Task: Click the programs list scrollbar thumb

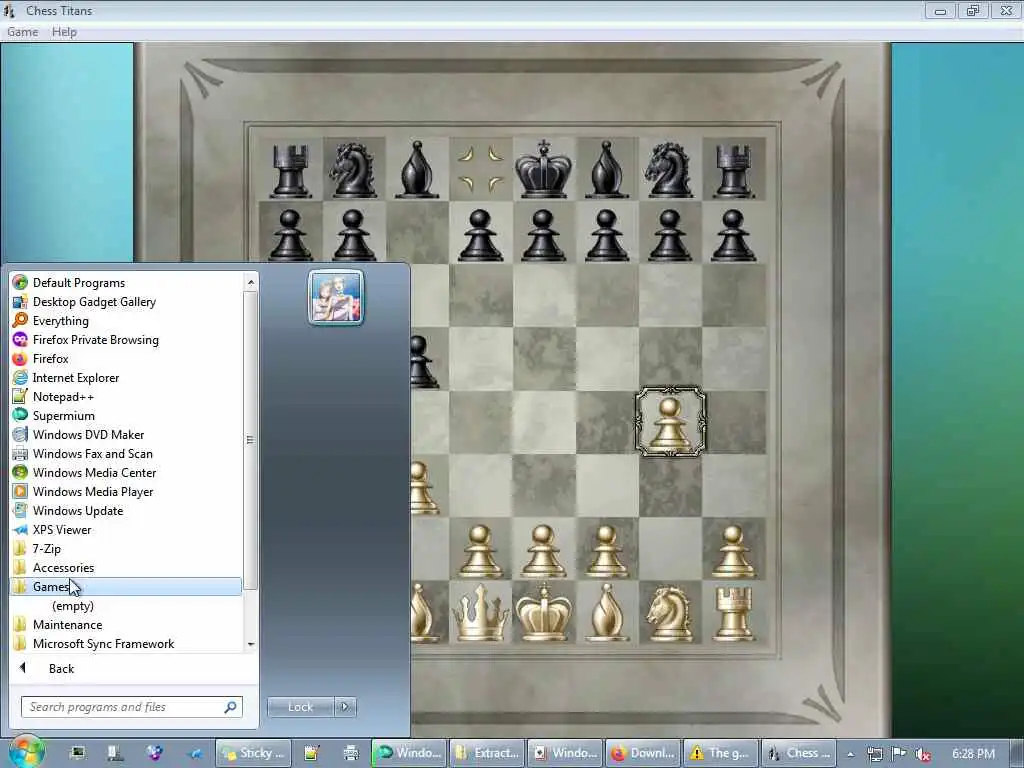Action: coord(250,440)
